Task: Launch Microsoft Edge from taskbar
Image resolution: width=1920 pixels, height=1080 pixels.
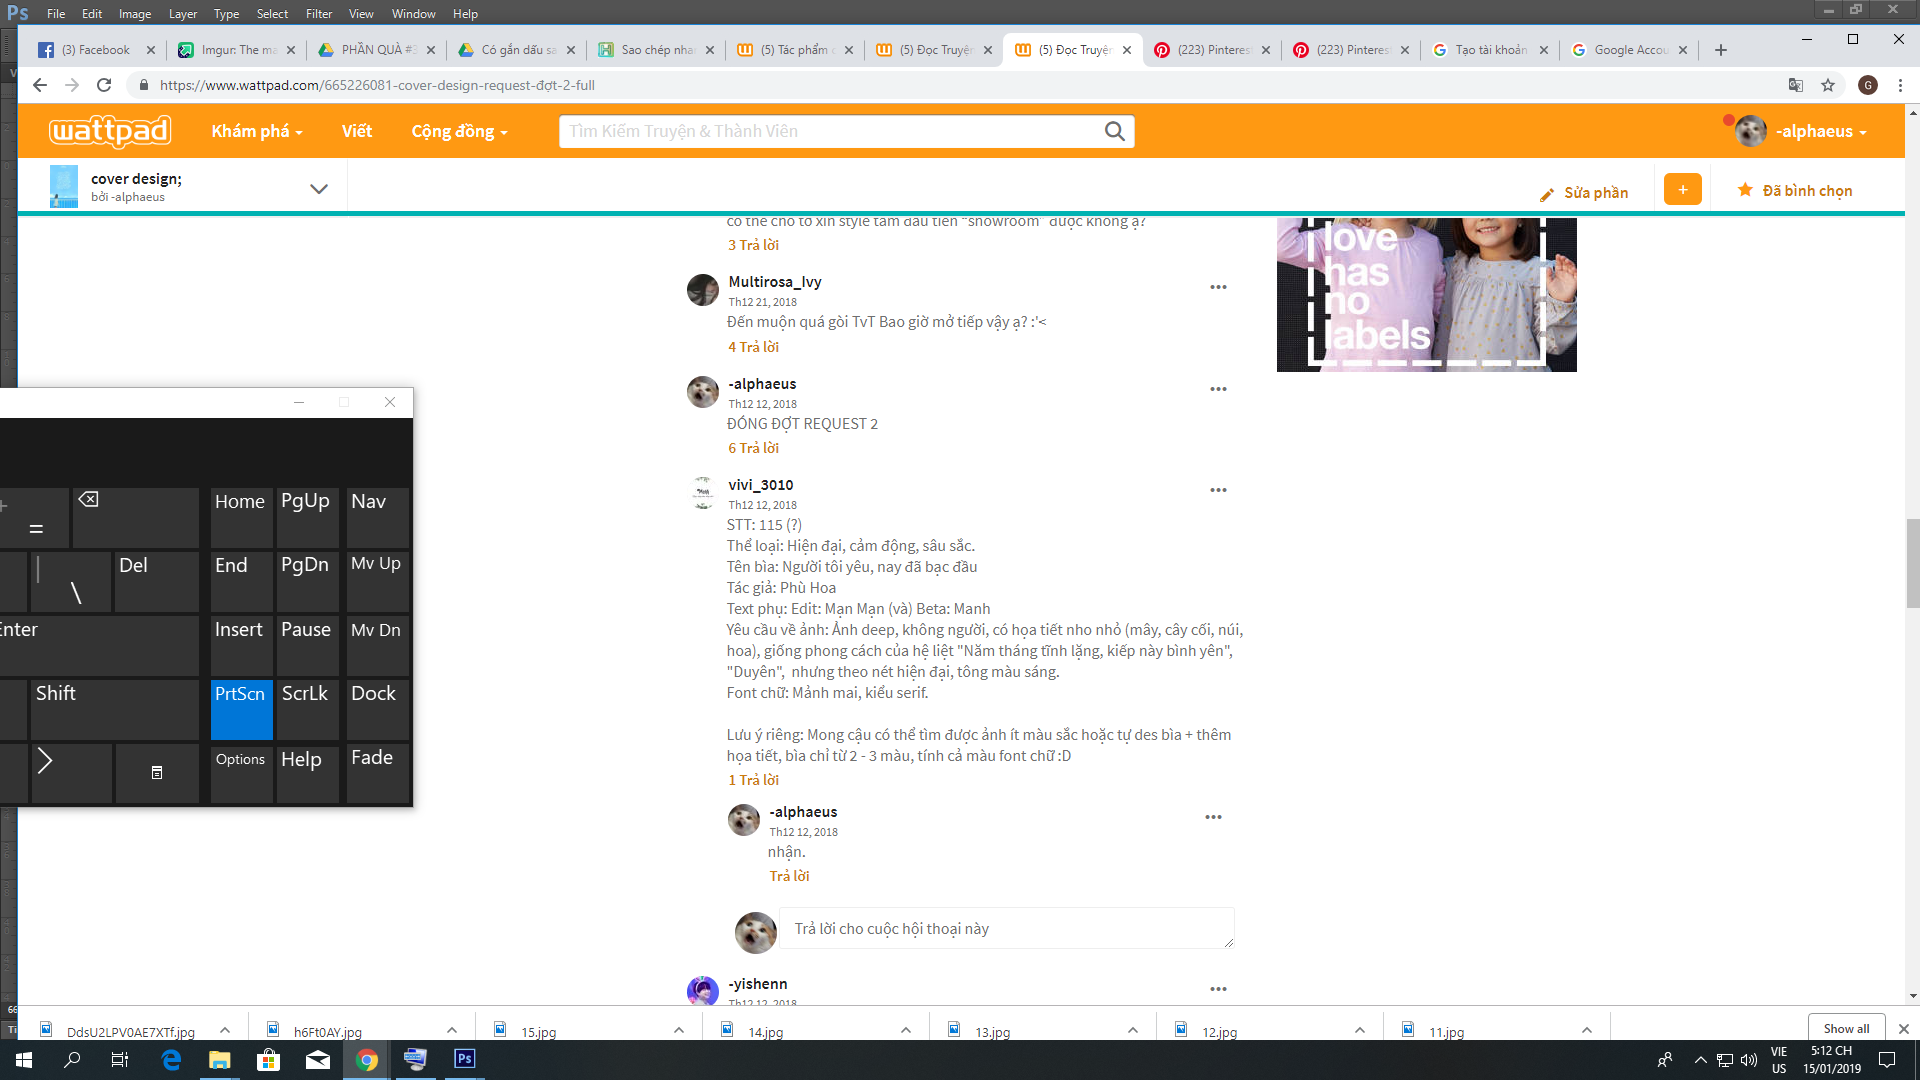Action: coord(171,1060)
